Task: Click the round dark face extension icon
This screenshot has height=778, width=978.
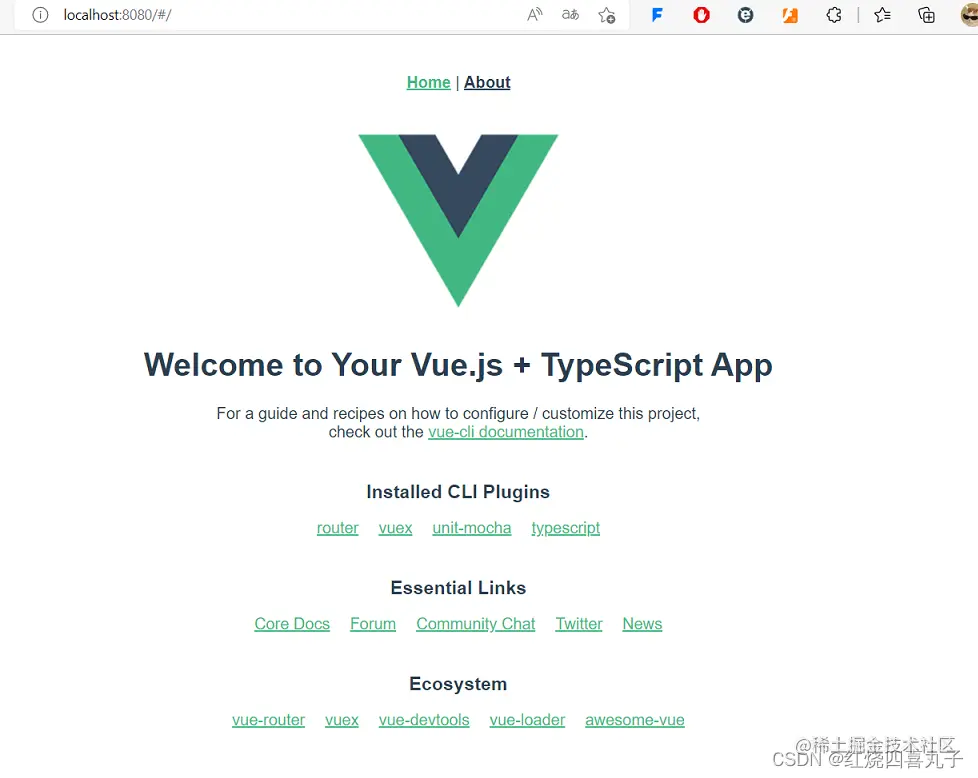Action: pyautogui.click(x=745, y=14)
